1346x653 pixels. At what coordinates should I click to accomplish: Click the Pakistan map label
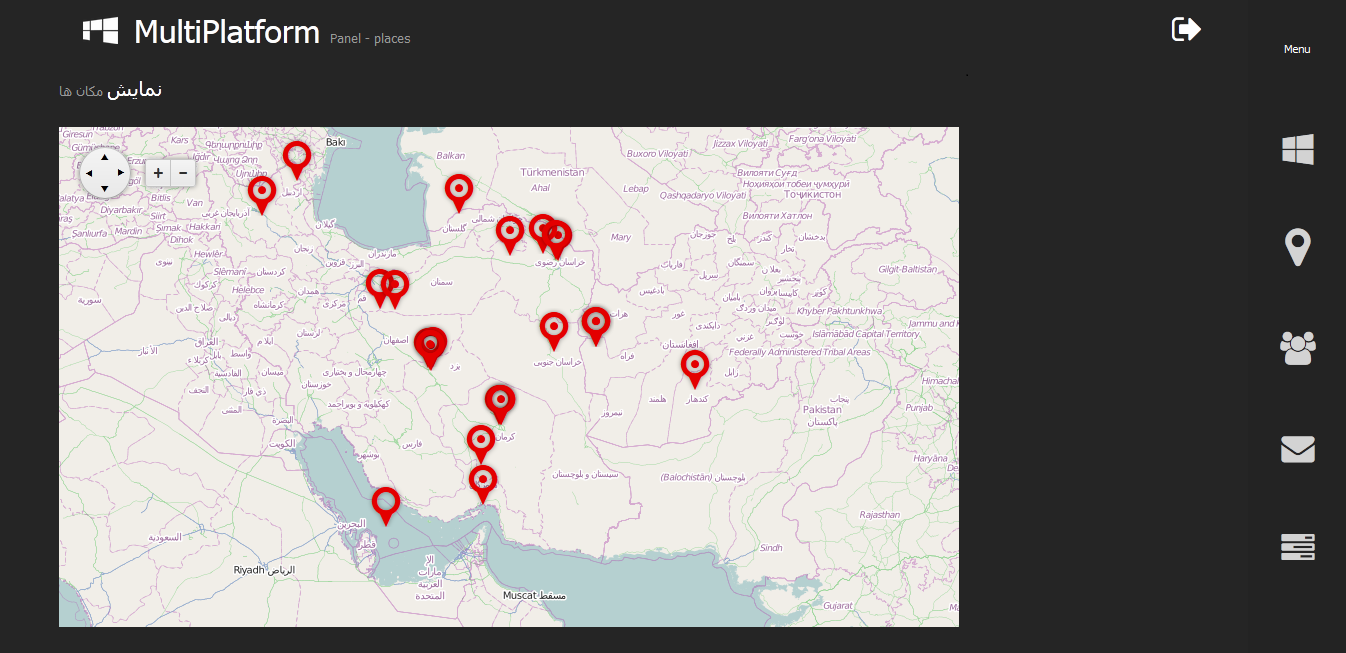(x=822, y=409)
